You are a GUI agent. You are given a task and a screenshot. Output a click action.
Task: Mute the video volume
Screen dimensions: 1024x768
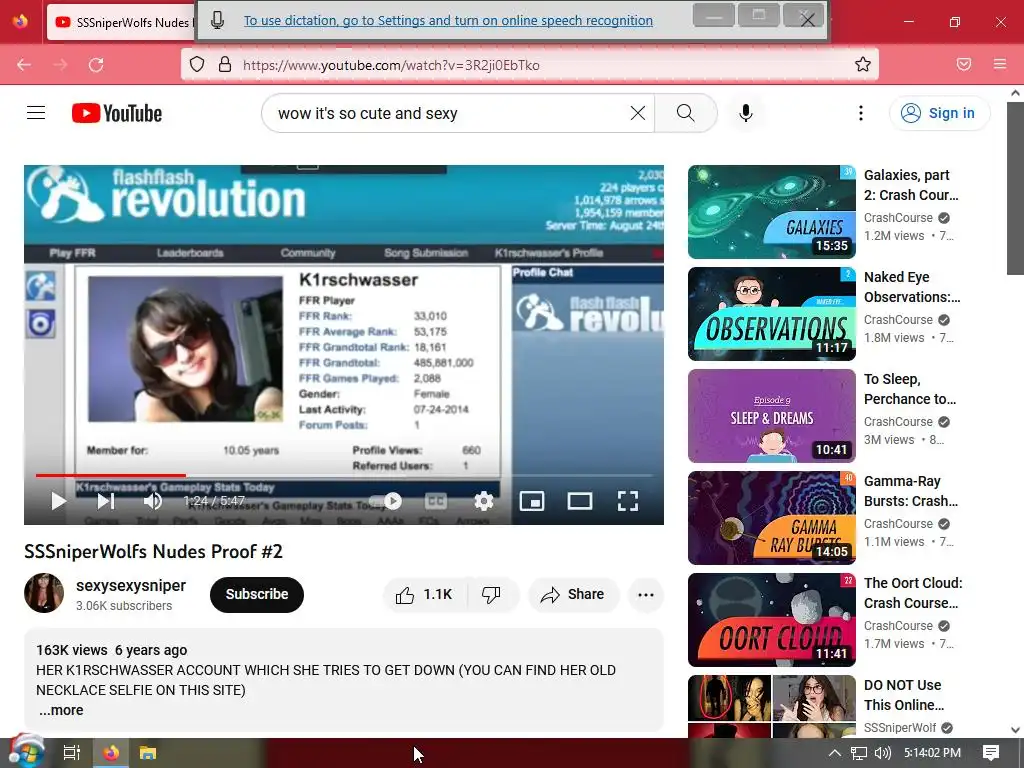pos(153,501)
